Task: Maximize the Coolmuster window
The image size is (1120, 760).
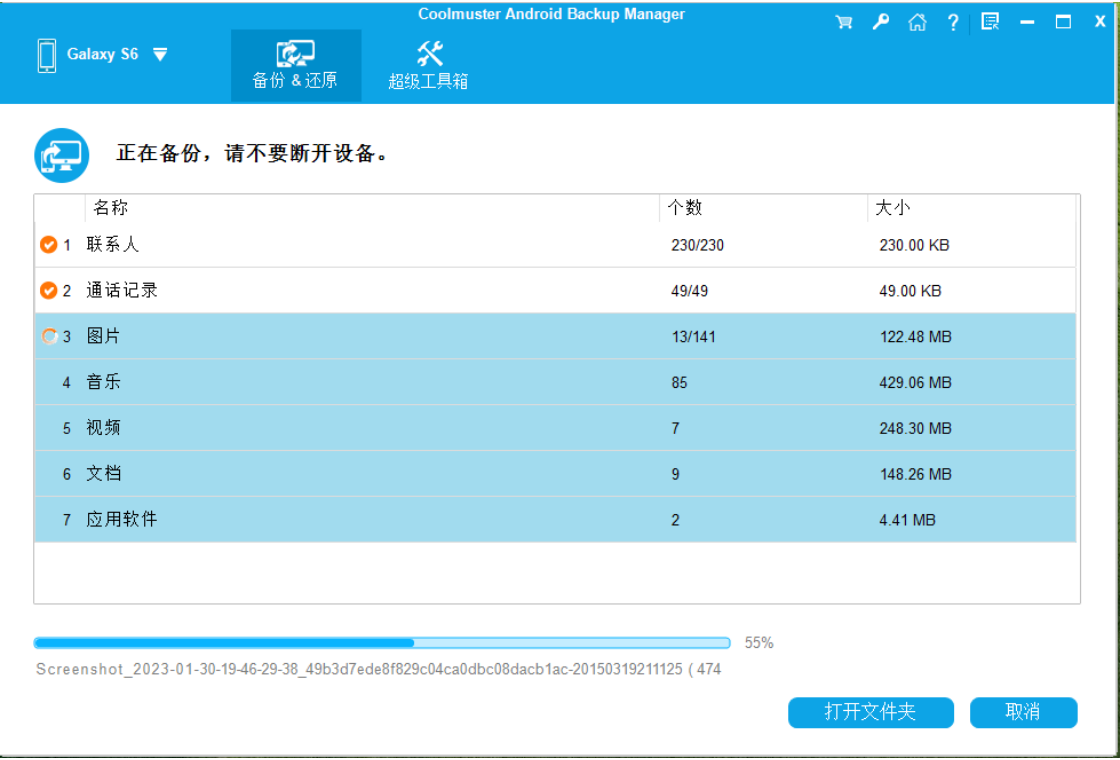Action: click(1064, 22)
